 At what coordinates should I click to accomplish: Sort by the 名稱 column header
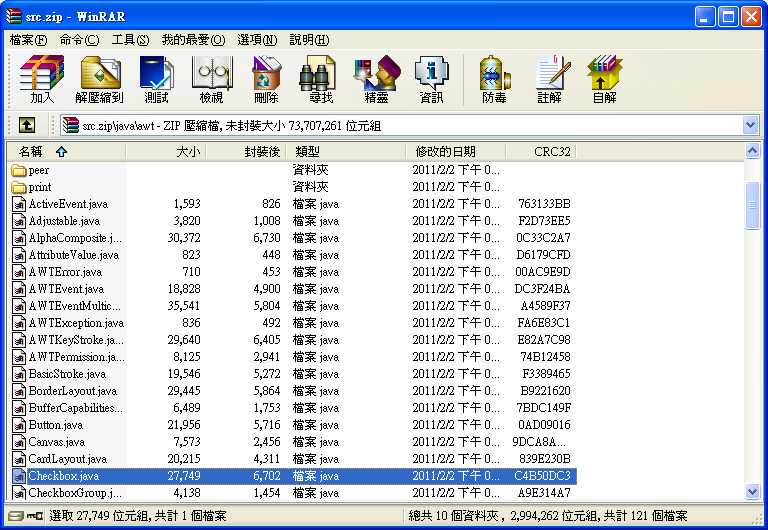click(x=67, y=152)
